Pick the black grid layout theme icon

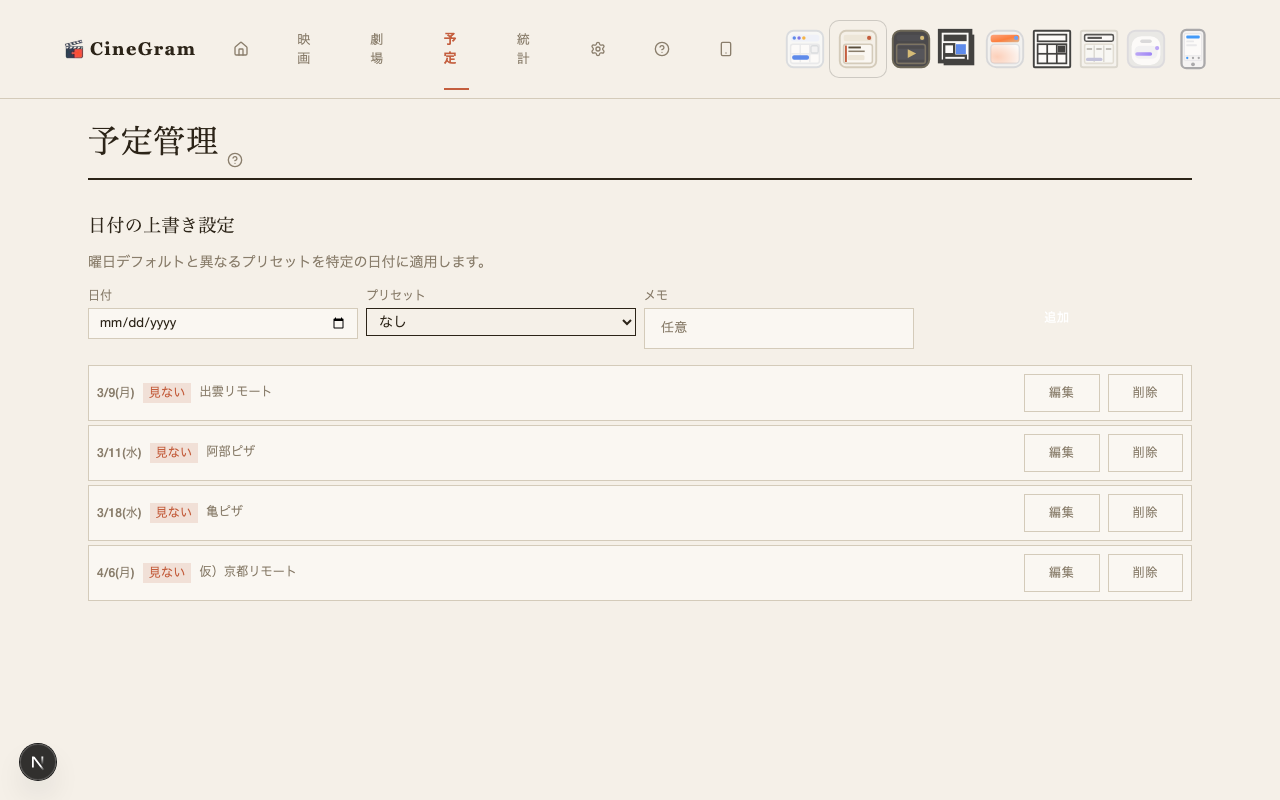[1052, 49]
